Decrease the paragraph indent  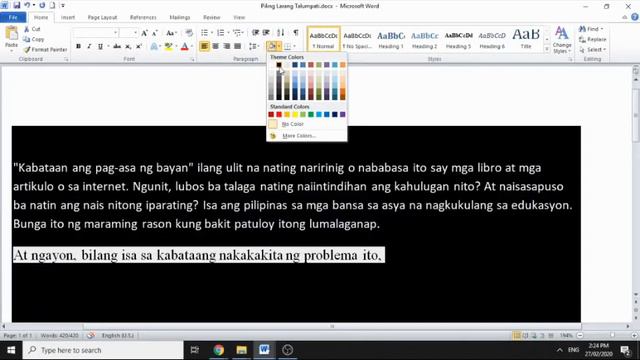click(255, 33)
